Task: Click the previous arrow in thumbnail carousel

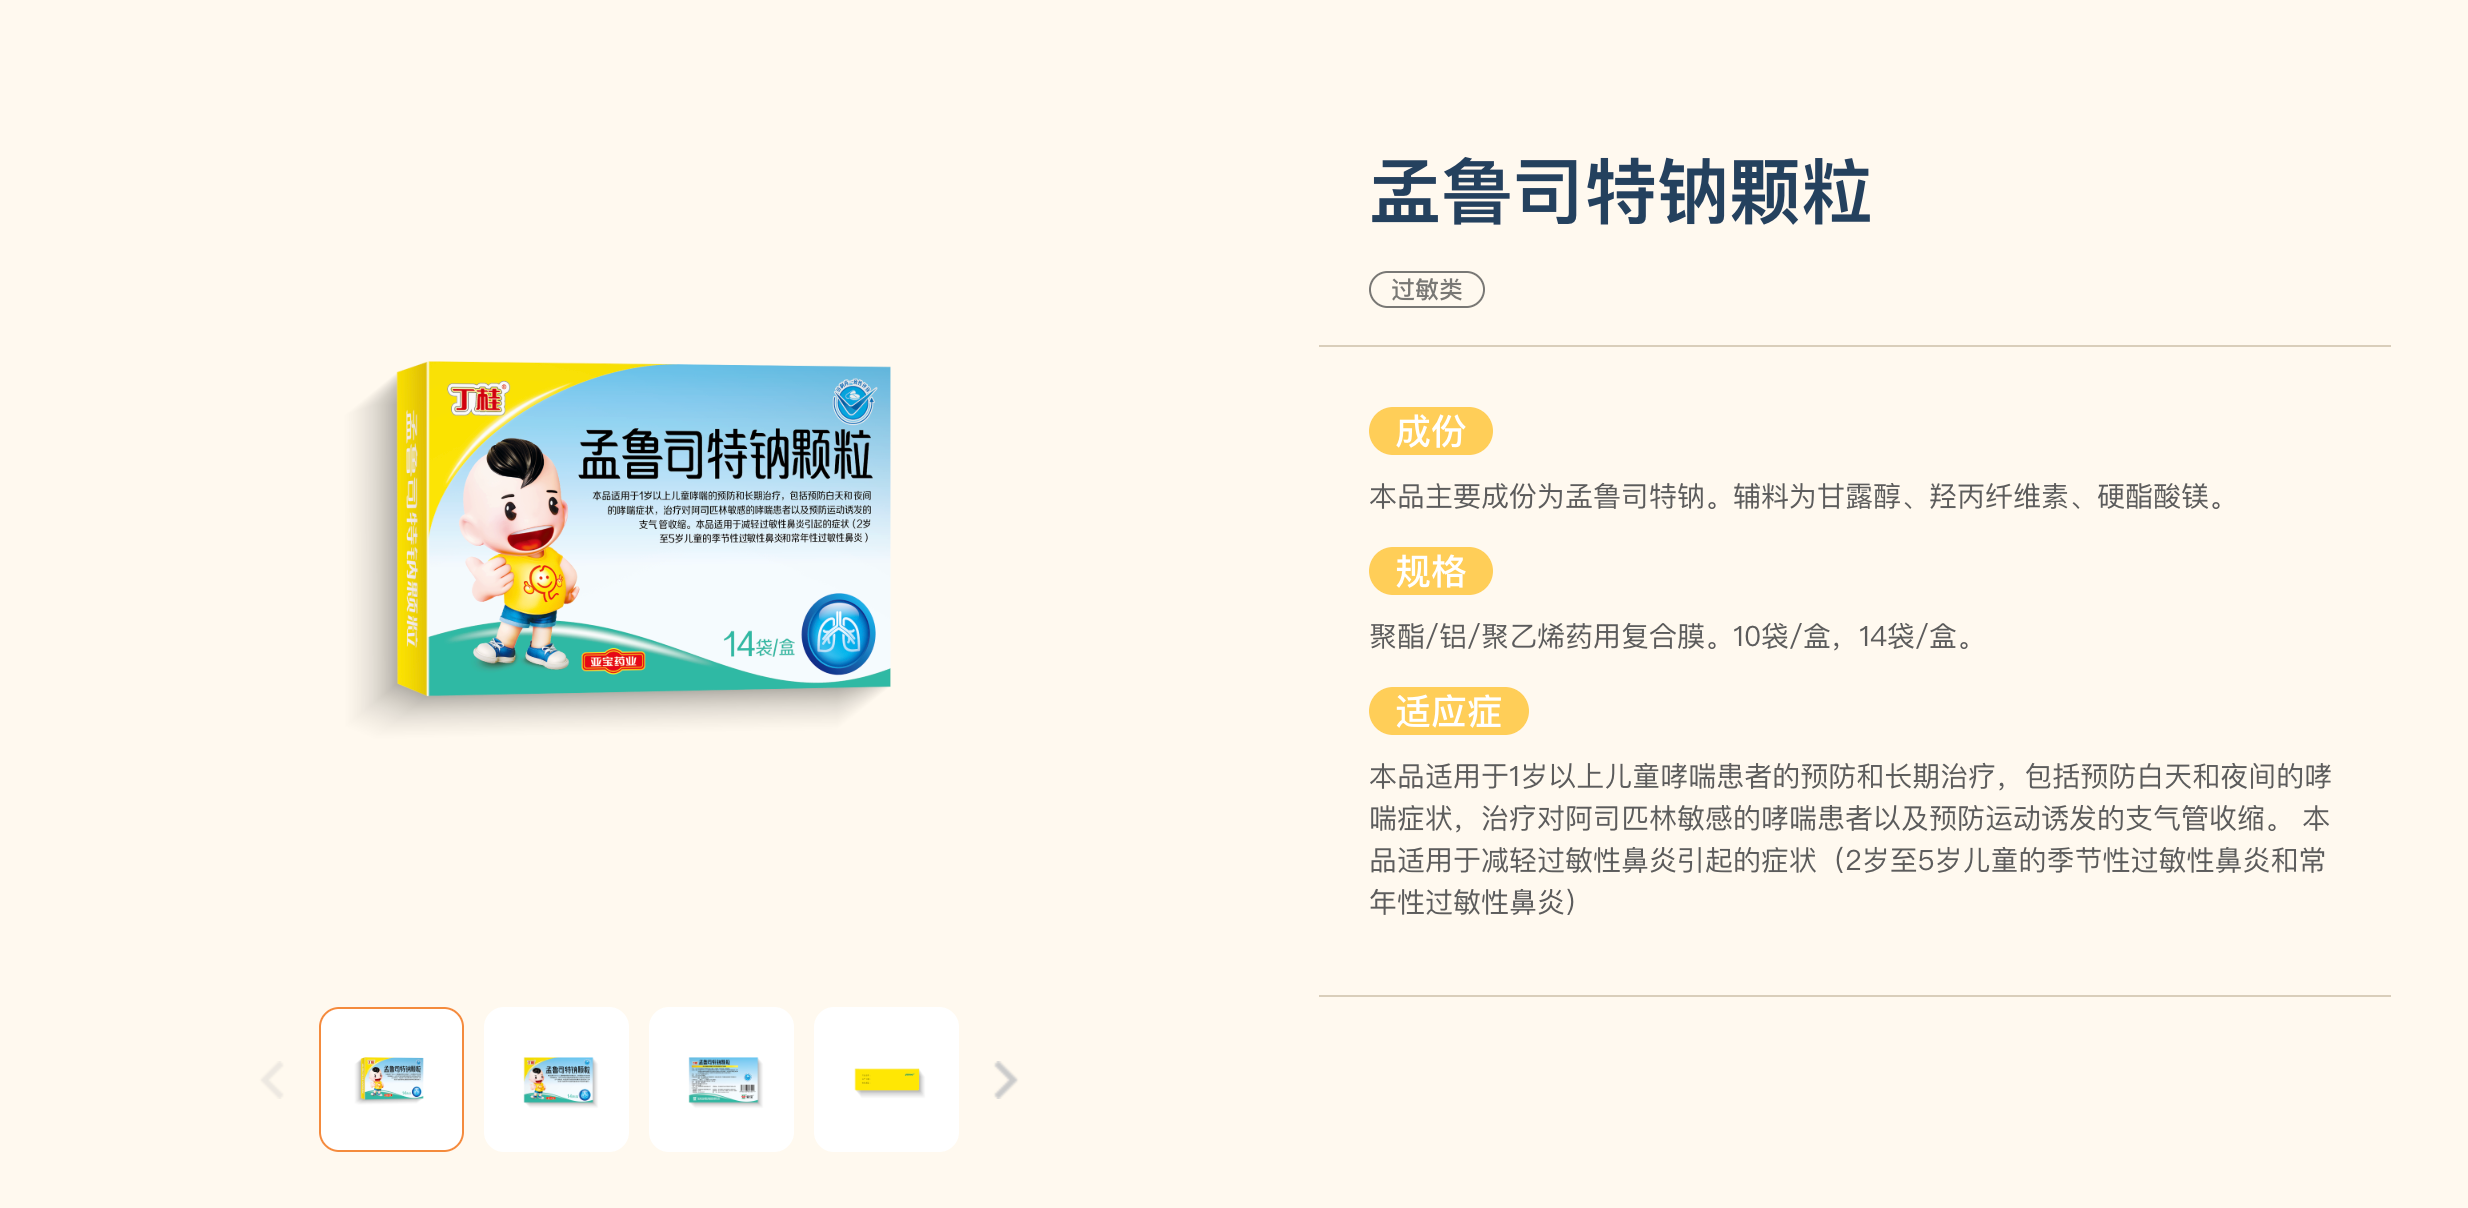Action: tap(272, 1080)
